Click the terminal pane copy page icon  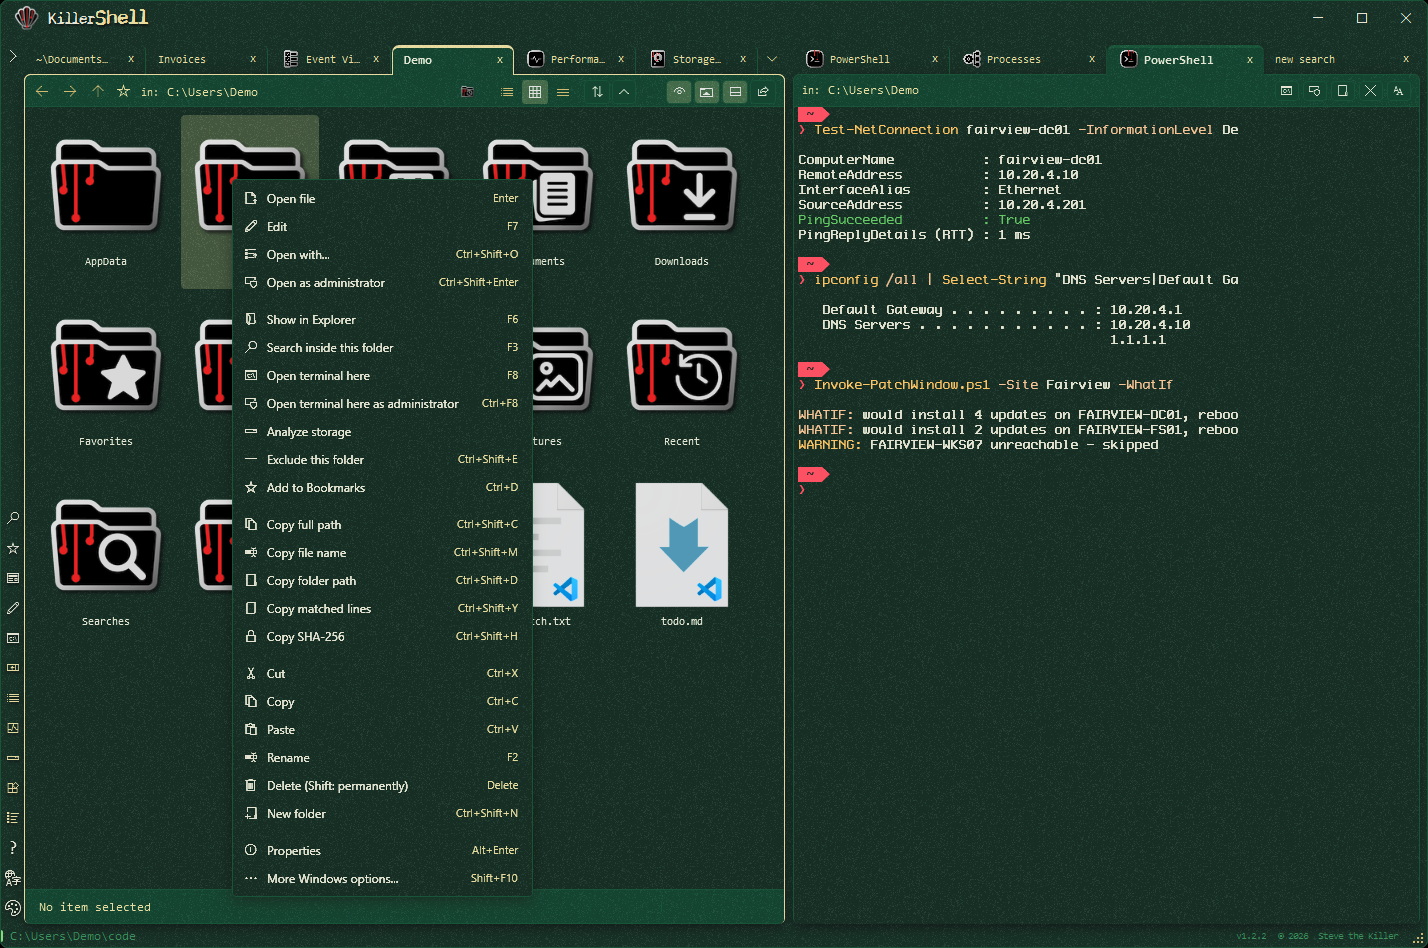[1342, 90]
